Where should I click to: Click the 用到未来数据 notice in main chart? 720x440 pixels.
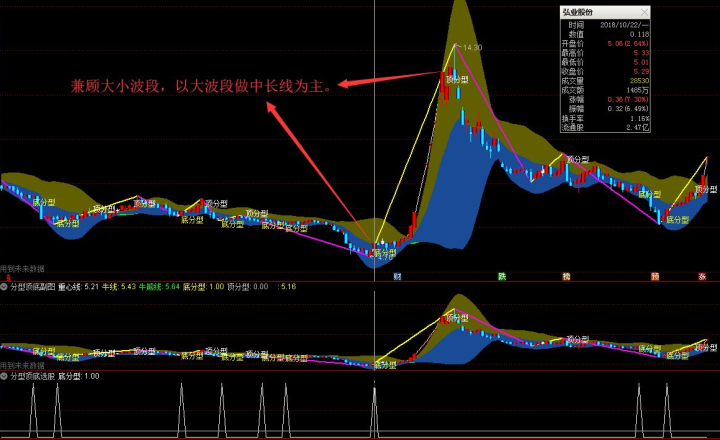[x=22, y=269]
